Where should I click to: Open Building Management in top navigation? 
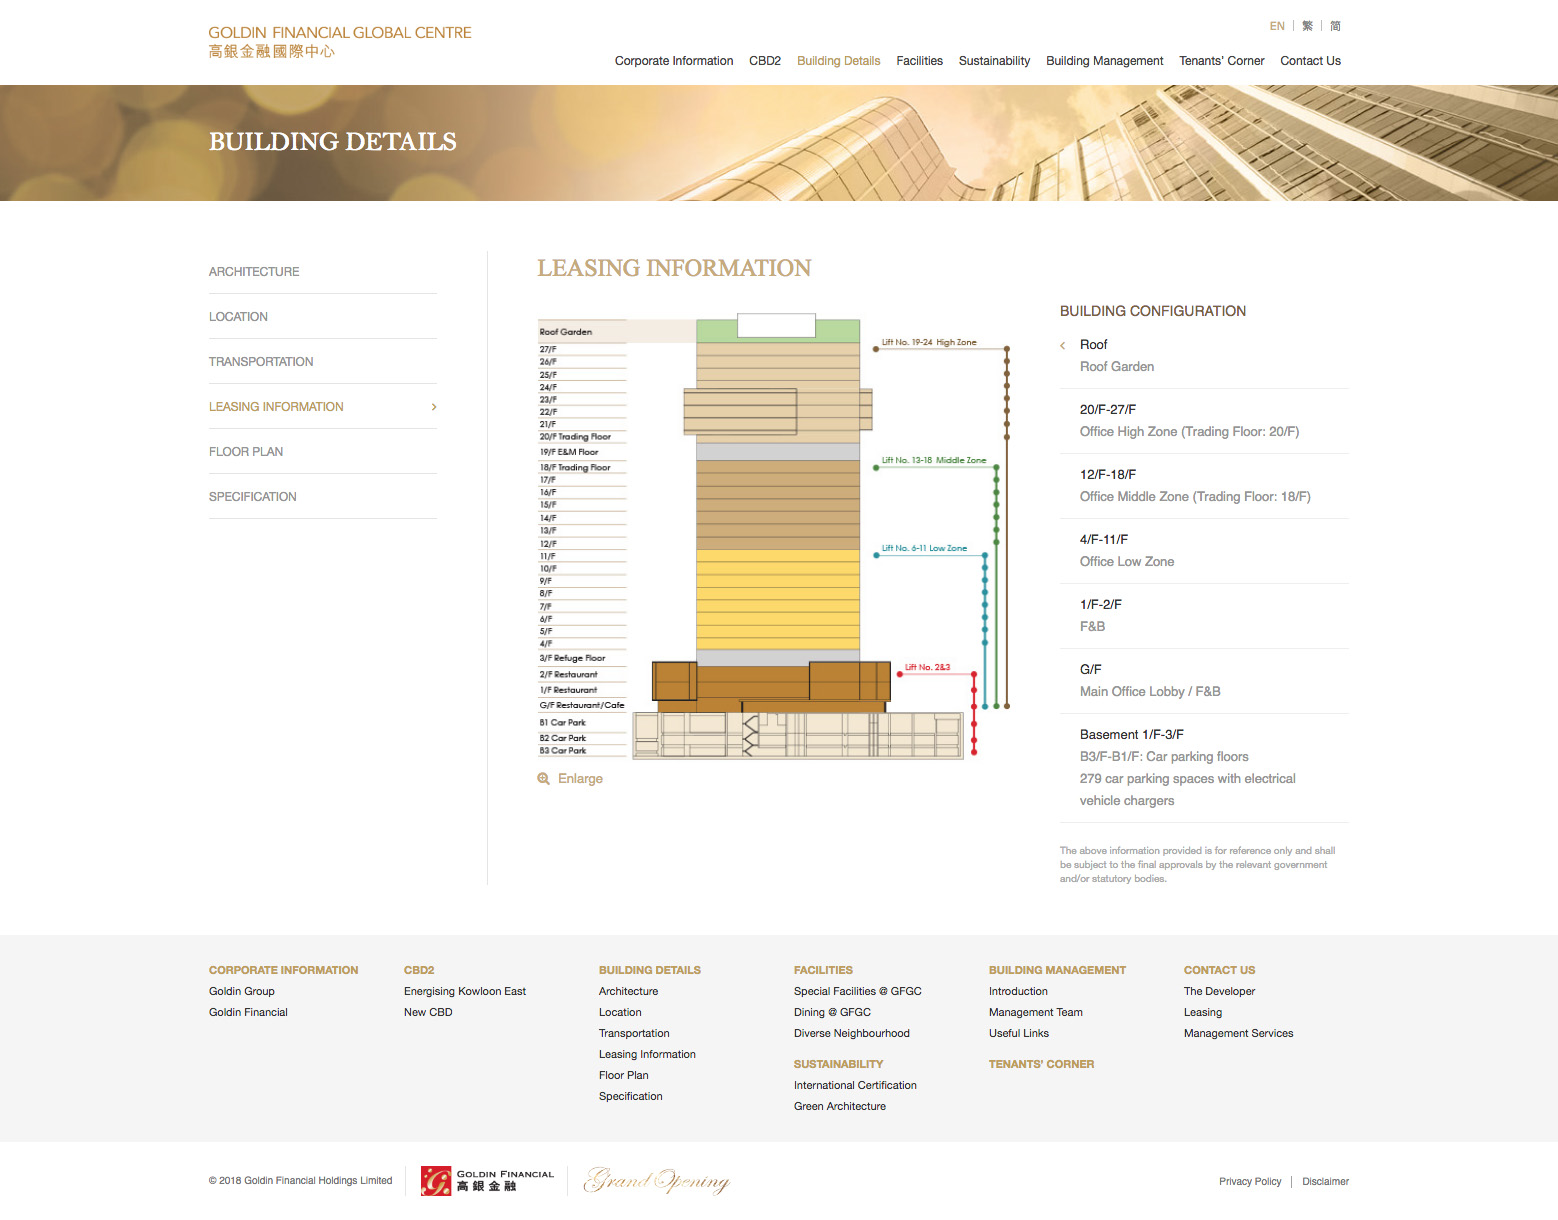coord(1105,61)
